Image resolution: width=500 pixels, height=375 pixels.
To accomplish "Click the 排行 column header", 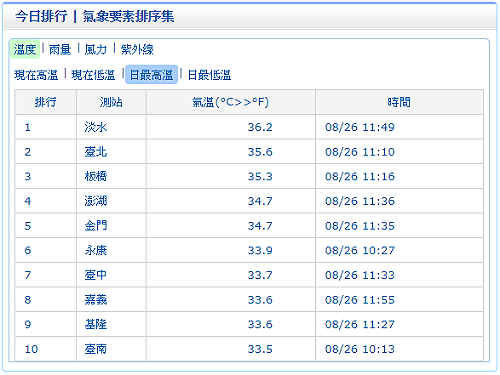I will pos(46,102).
